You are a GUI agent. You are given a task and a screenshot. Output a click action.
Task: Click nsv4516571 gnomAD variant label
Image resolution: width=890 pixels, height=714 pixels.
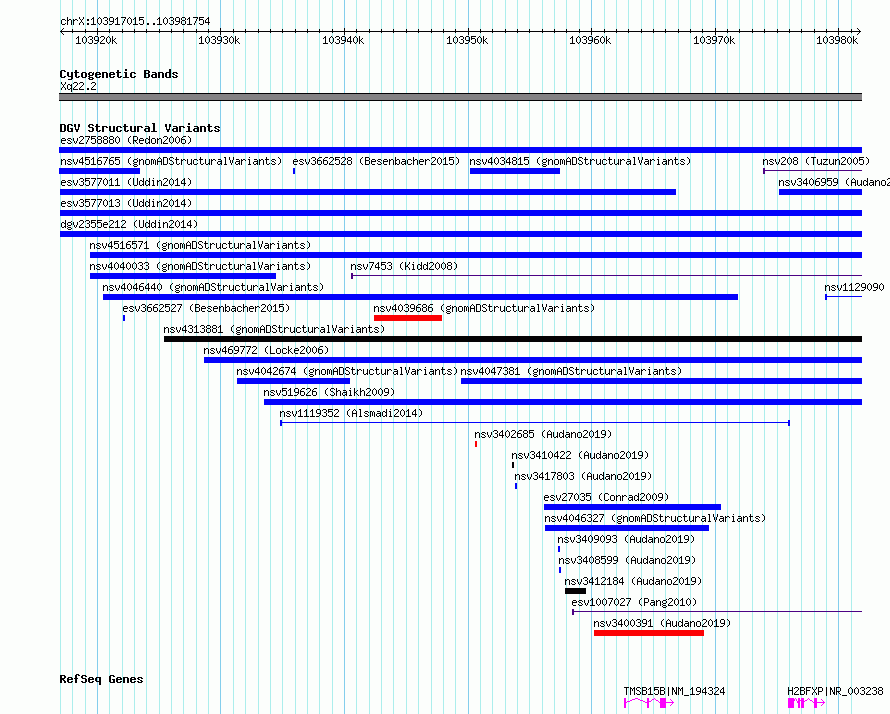tap(200, 245)
